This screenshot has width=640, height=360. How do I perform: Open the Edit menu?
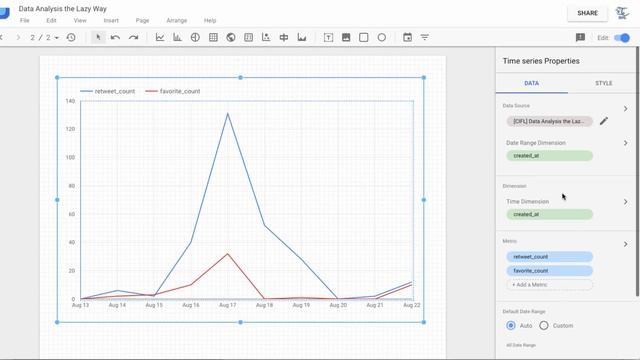pyautogui.click(x=51, y=20)
